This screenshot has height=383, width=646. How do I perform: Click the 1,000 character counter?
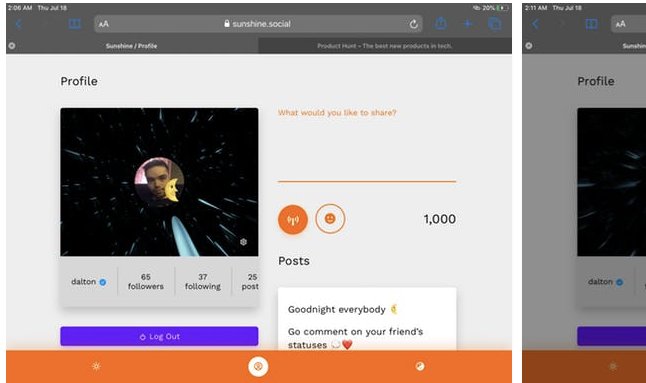440,219
